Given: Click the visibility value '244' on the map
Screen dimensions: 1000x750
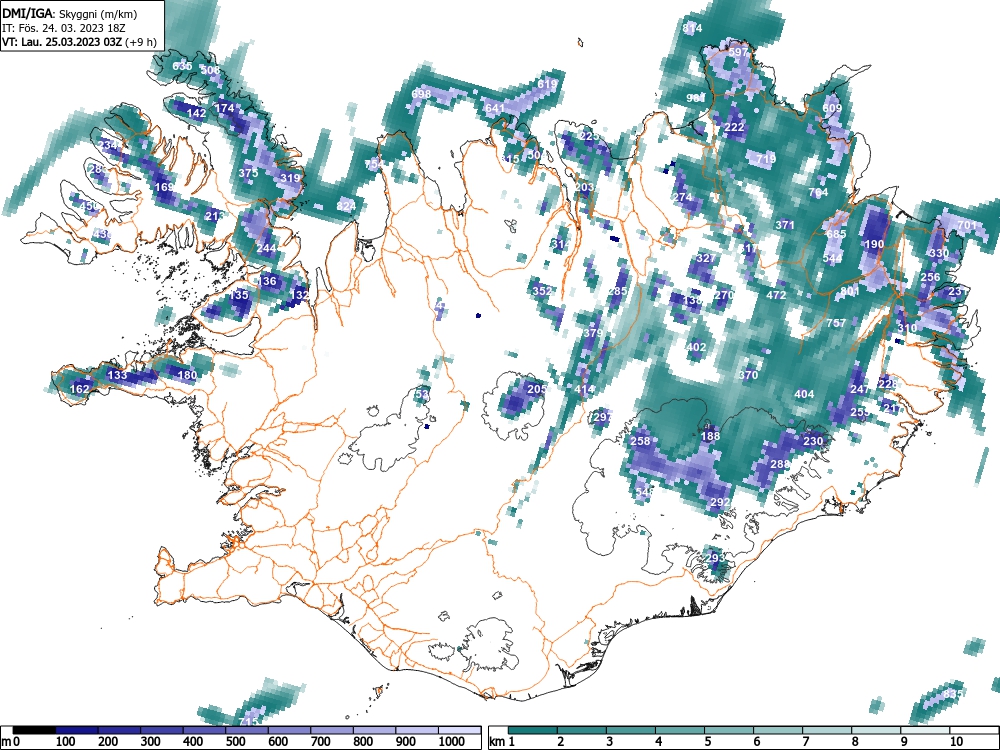Looking at the screenshot, I should pyautogui.click(x=267, y=248).
